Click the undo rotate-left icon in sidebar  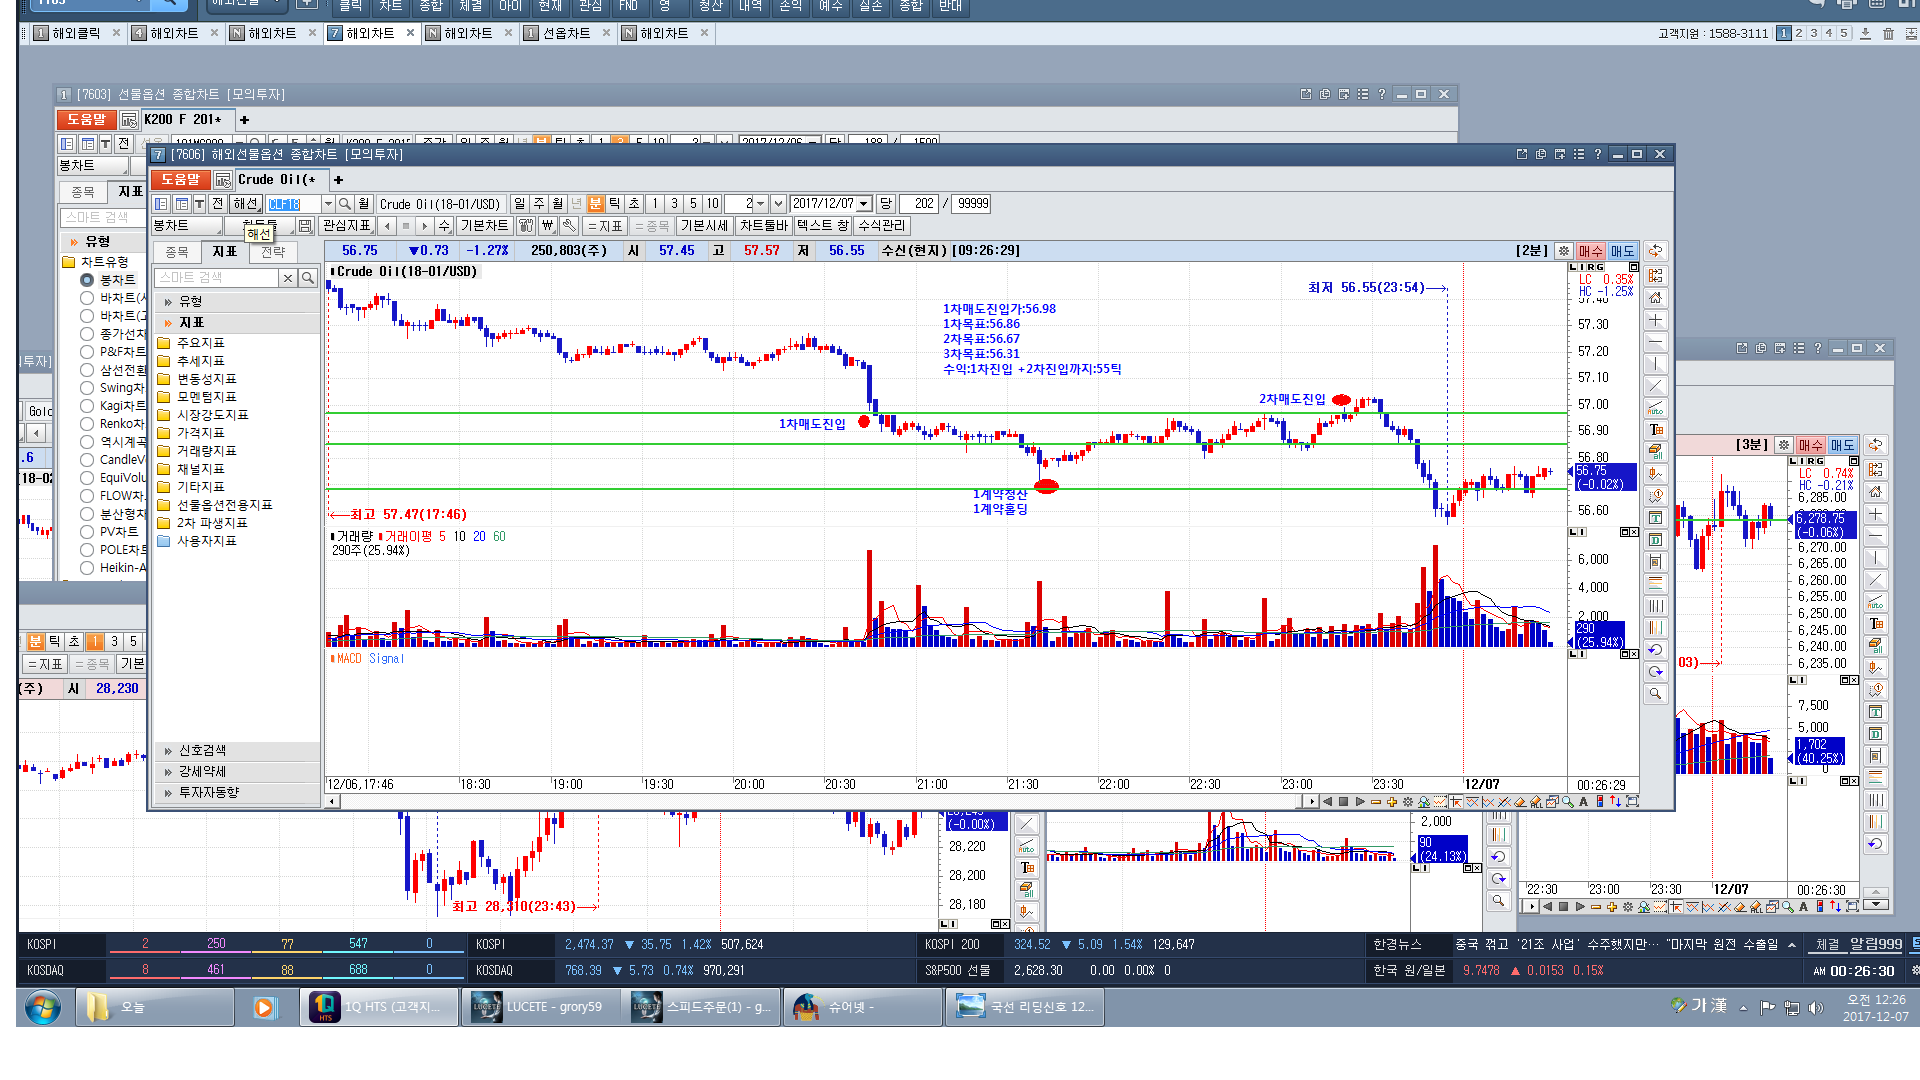(x=1656, y=650)
